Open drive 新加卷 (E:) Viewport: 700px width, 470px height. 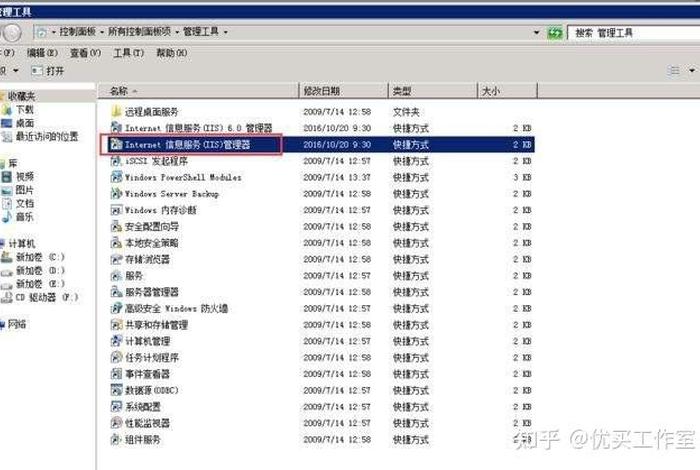[40, 283]
